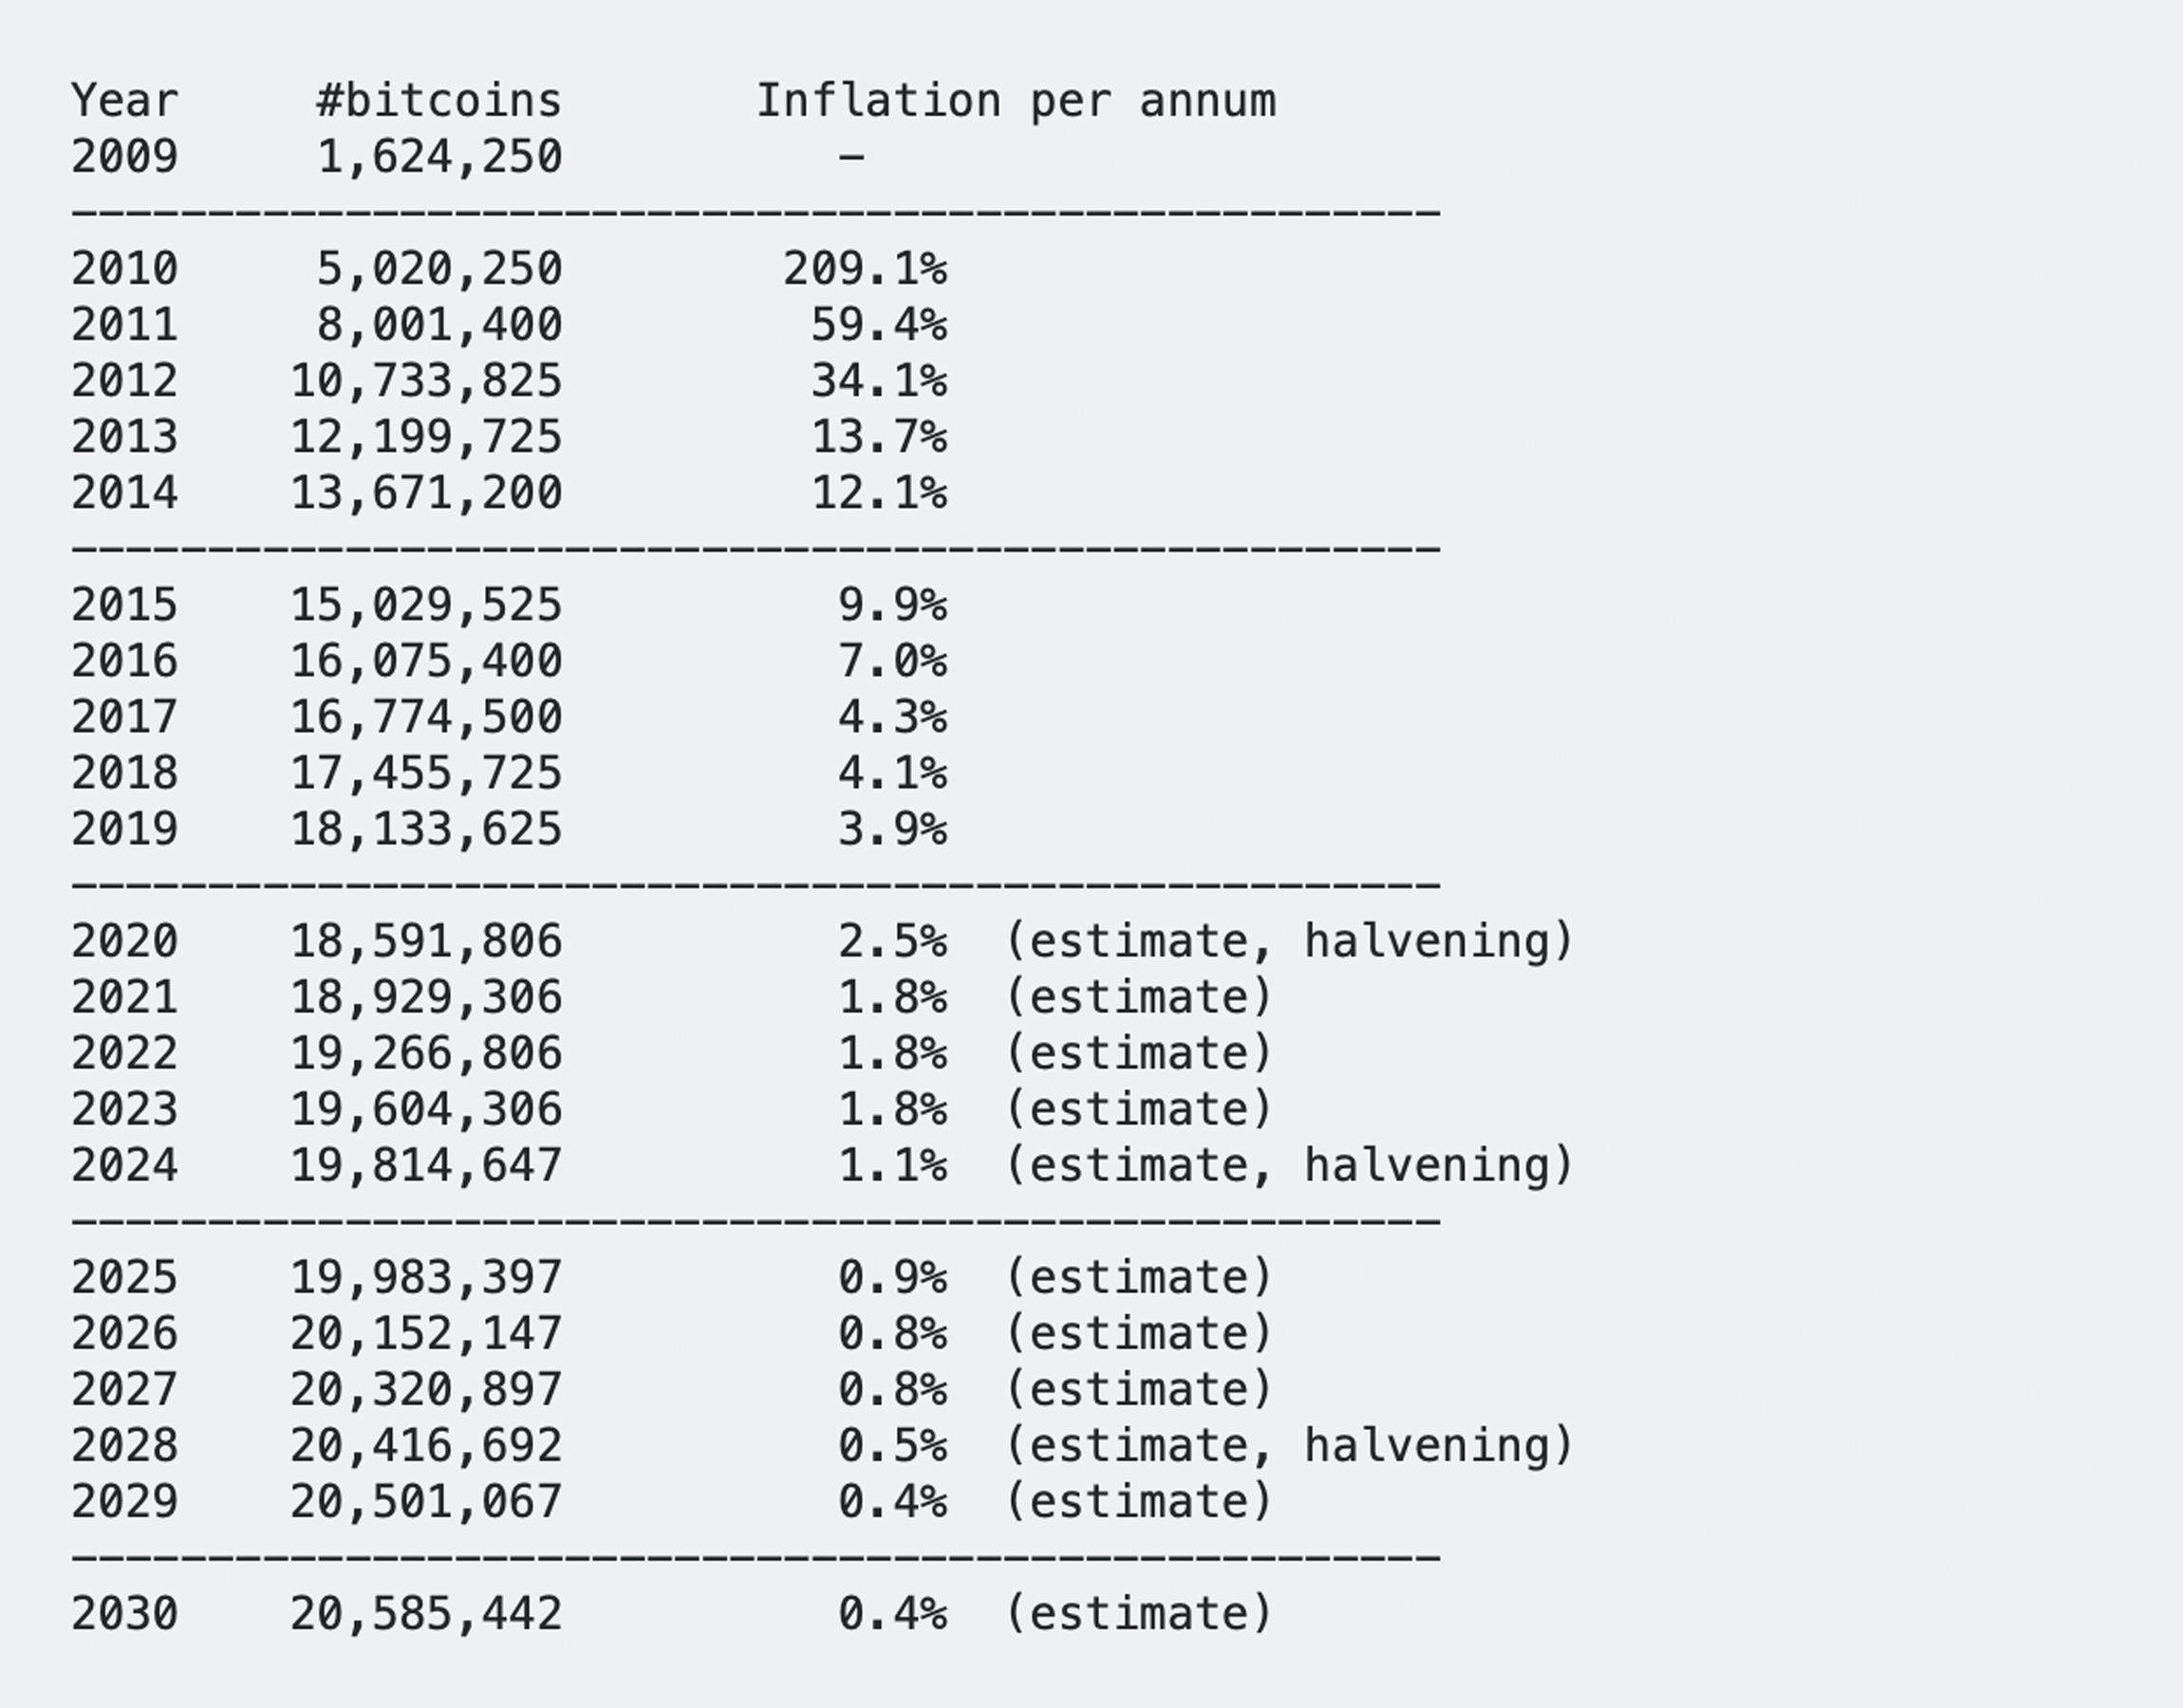This screenshot has width=2183, height=1708.
Task: Click the 13.7% inflation for 2013
Action: pos(879,437)
